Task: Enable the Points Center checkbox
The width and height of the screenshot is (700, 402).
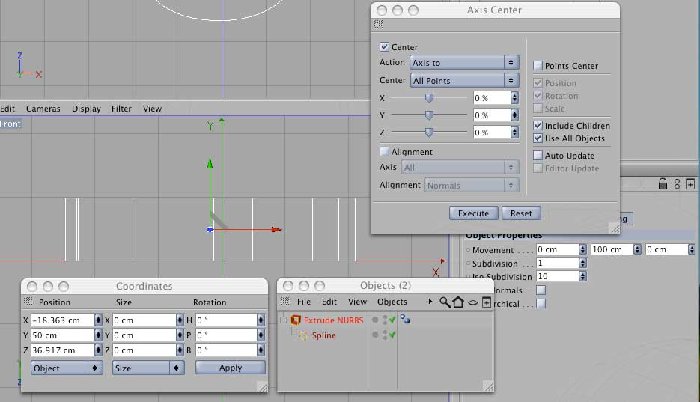Action: [538, 66]
